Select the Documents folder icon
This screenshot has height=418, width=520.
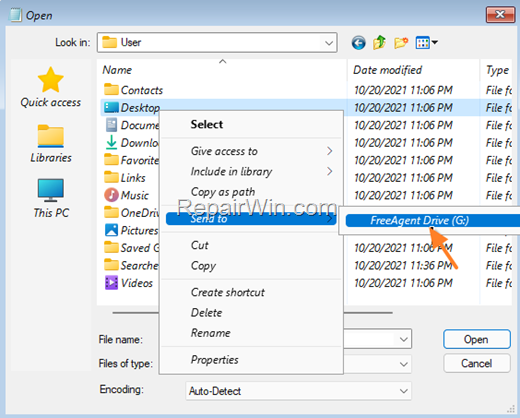pyautogui.click(x=111, y=125)
